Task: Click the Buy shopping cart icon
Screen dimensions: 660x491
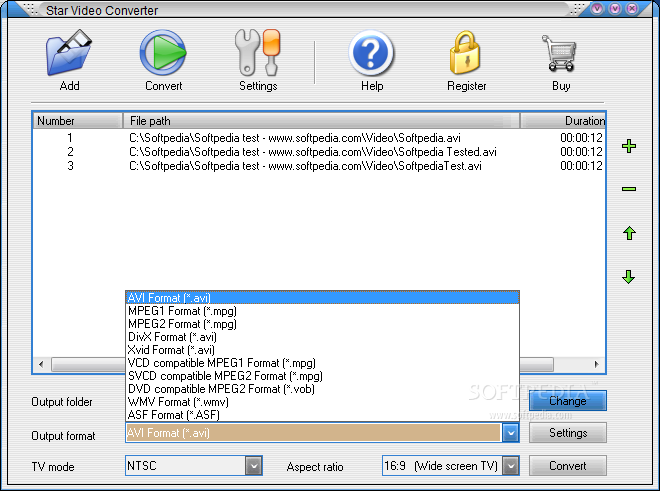Action: 560,53
